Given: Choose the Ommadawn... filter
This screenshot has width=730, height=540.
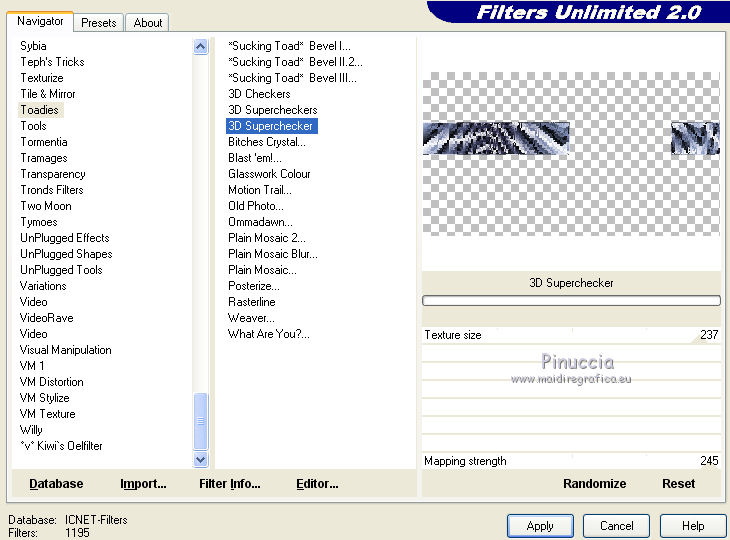Looking at the screenshot, I should tap(260, 222).
